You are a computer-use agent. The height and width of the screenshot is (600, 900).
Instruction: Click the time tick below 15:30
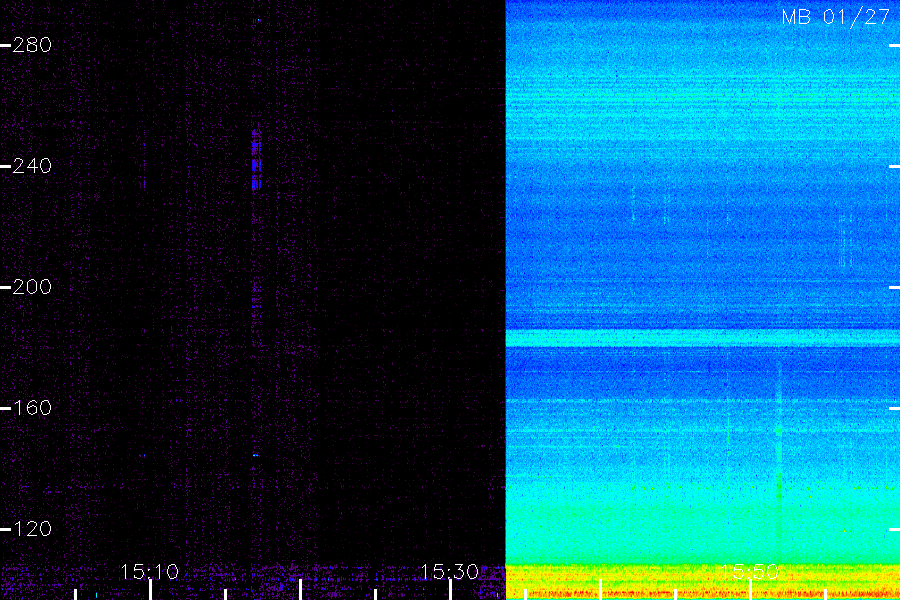click(x=451, y=590)
